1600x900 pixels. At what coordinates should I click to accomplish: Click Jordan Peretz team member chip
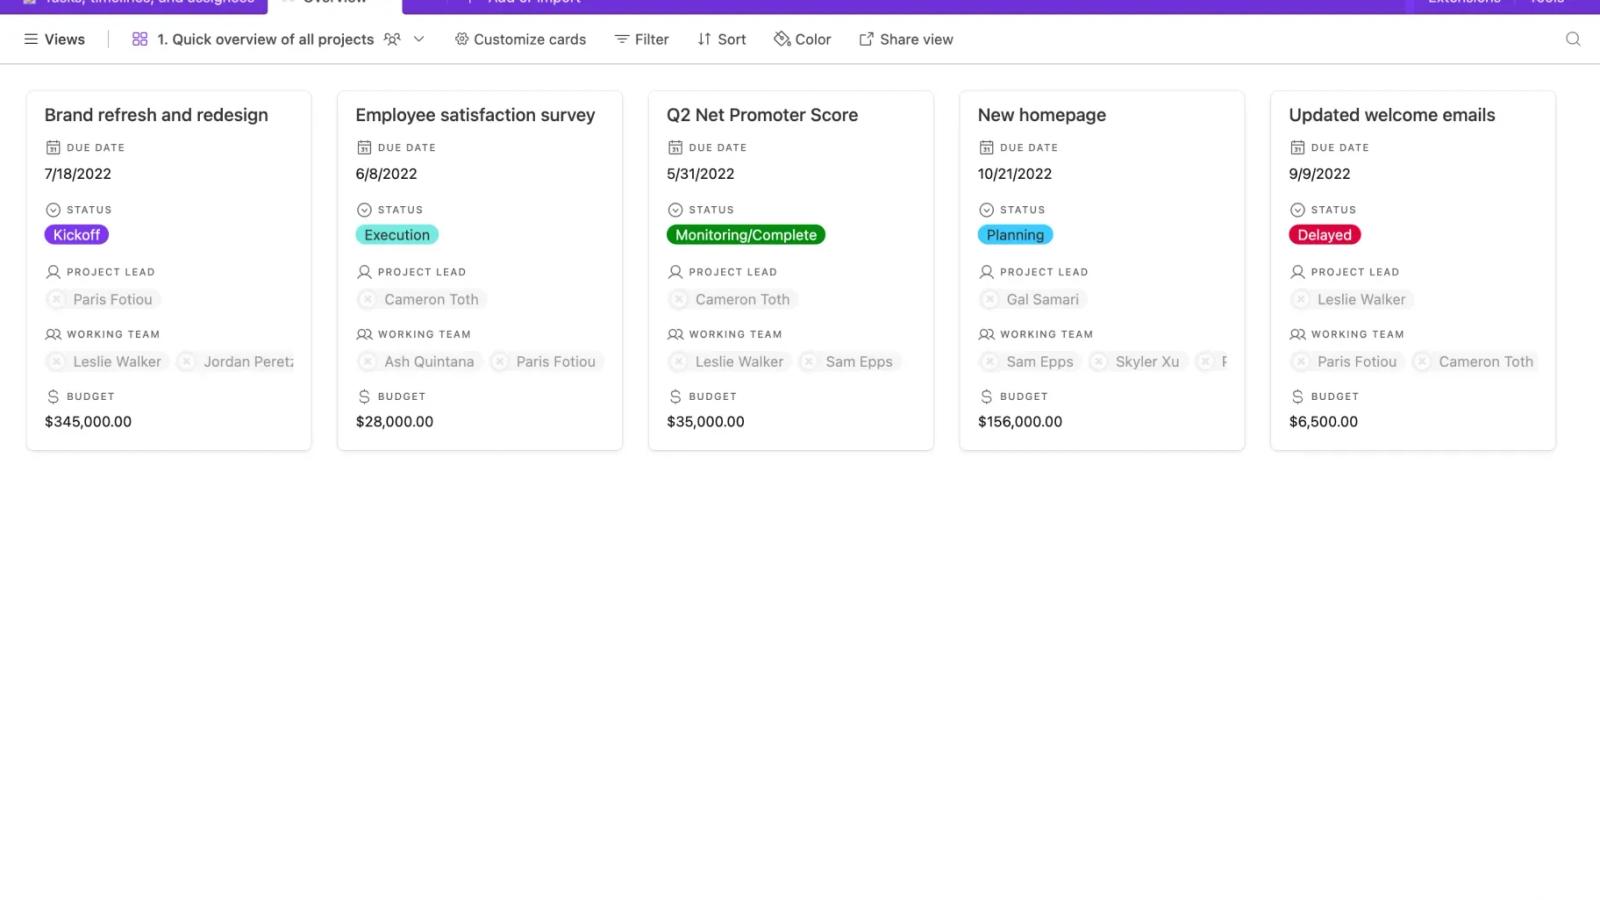[x=236, y=361]
